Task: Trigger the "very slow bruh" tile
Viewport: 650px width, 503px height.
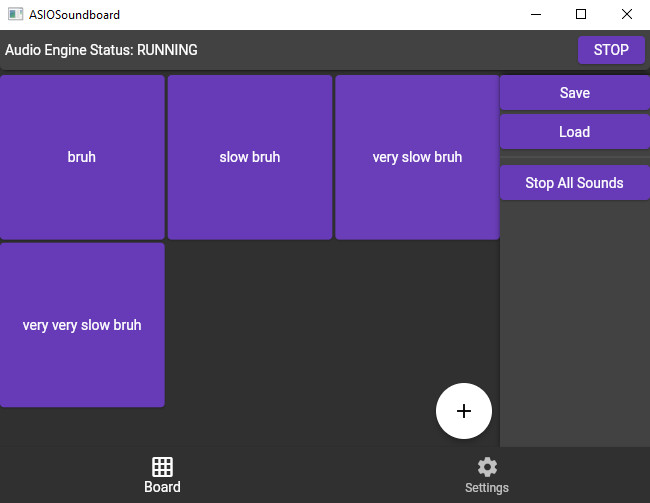Action: pyautogui.click(x=417, y=157)
